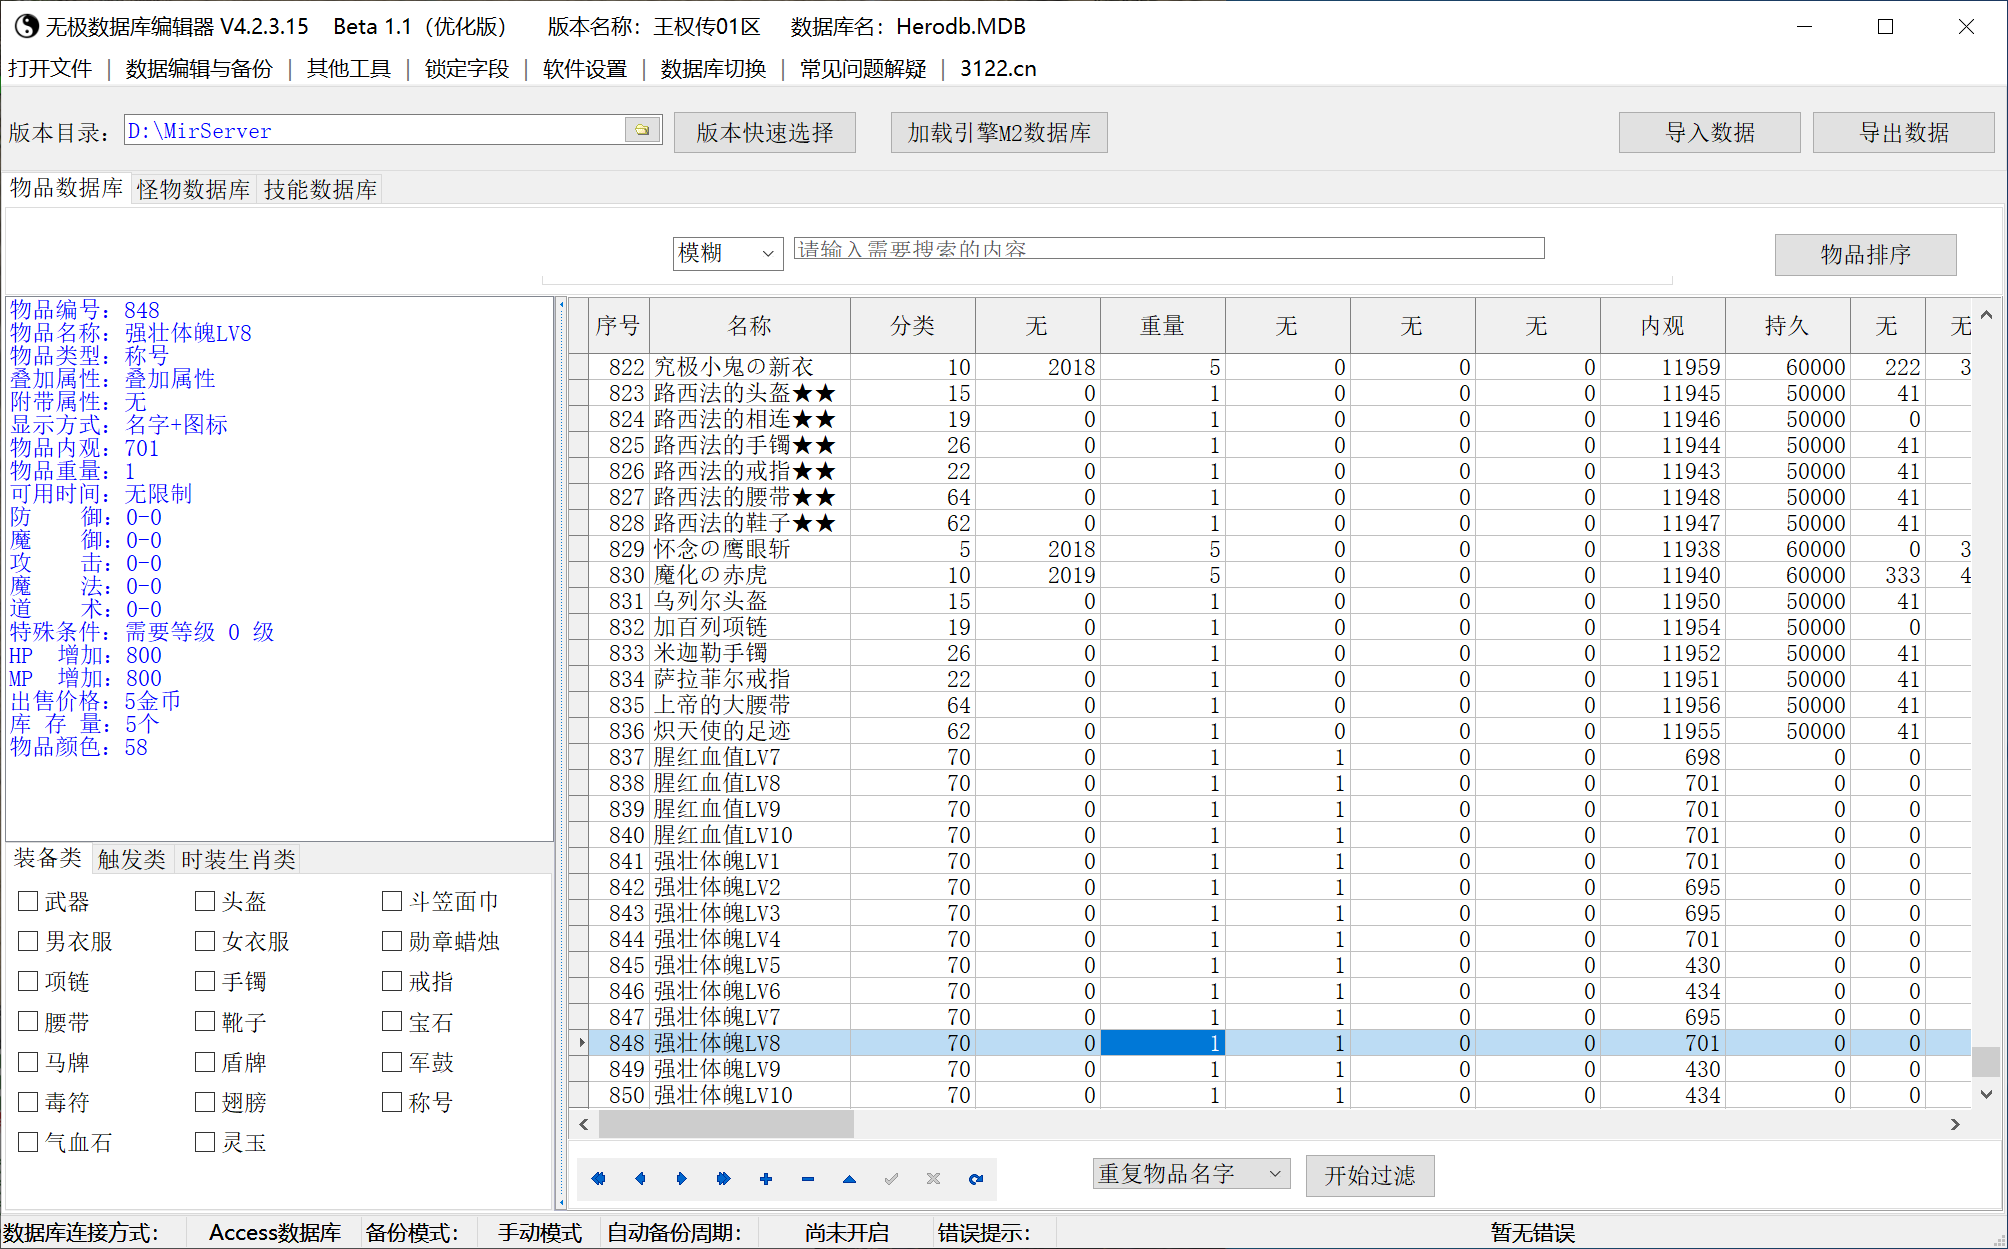The height and width of the screenshot is (1249, 2008).
Task: Click the search content input field
Action: coord(1169,248)
